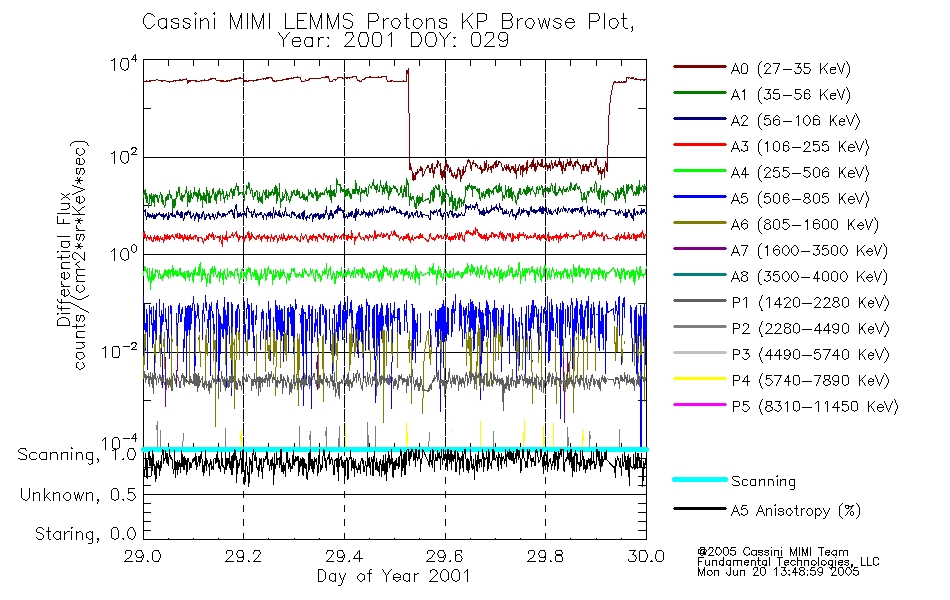Select the A2 (56-106 KeV) legend label

pos(795,121)
